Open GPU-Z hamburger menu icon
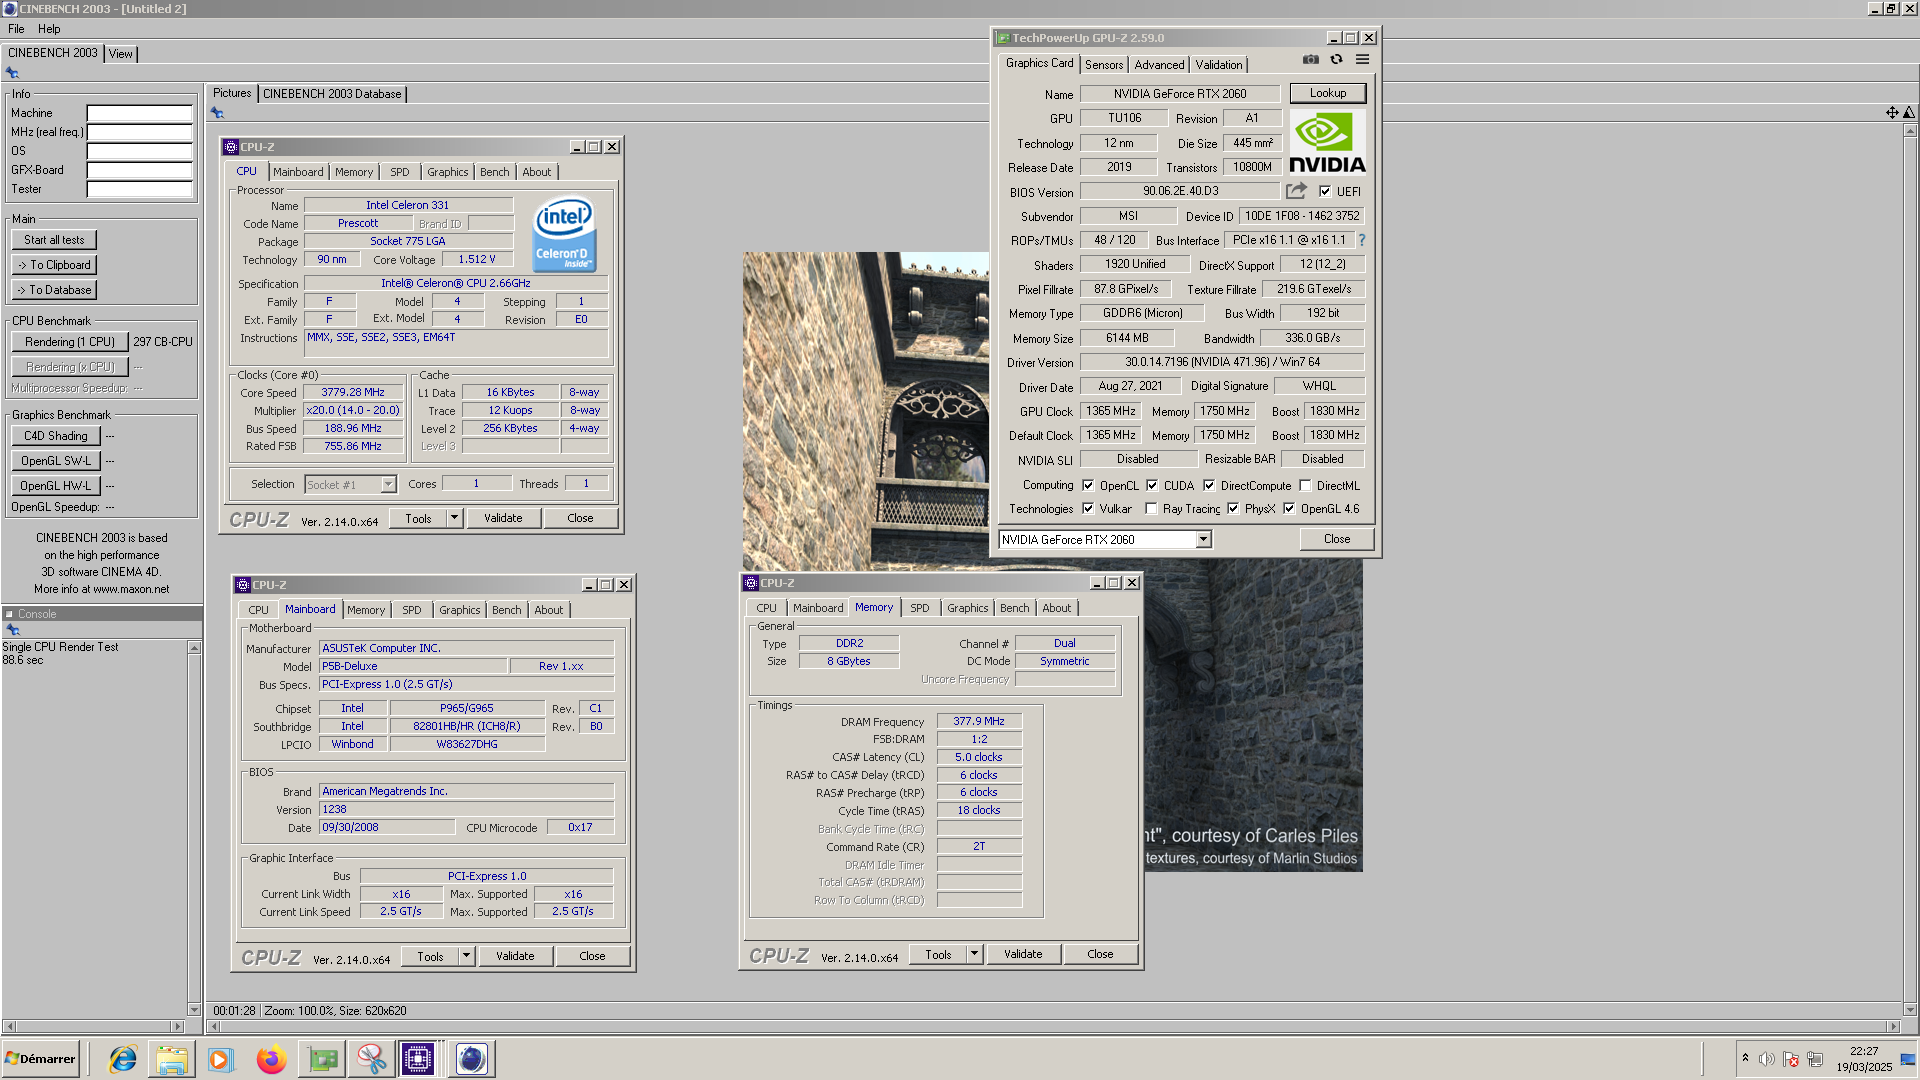This screenshot has height=1080, width=1920. tap(1362, 60)
